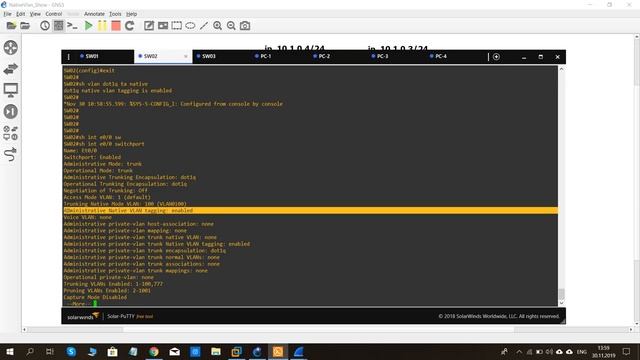Image resolution: width=640 pixels, height=360 pixels.
Task: Toggle show/hide interface labels icon
Action: click(59, 26)
